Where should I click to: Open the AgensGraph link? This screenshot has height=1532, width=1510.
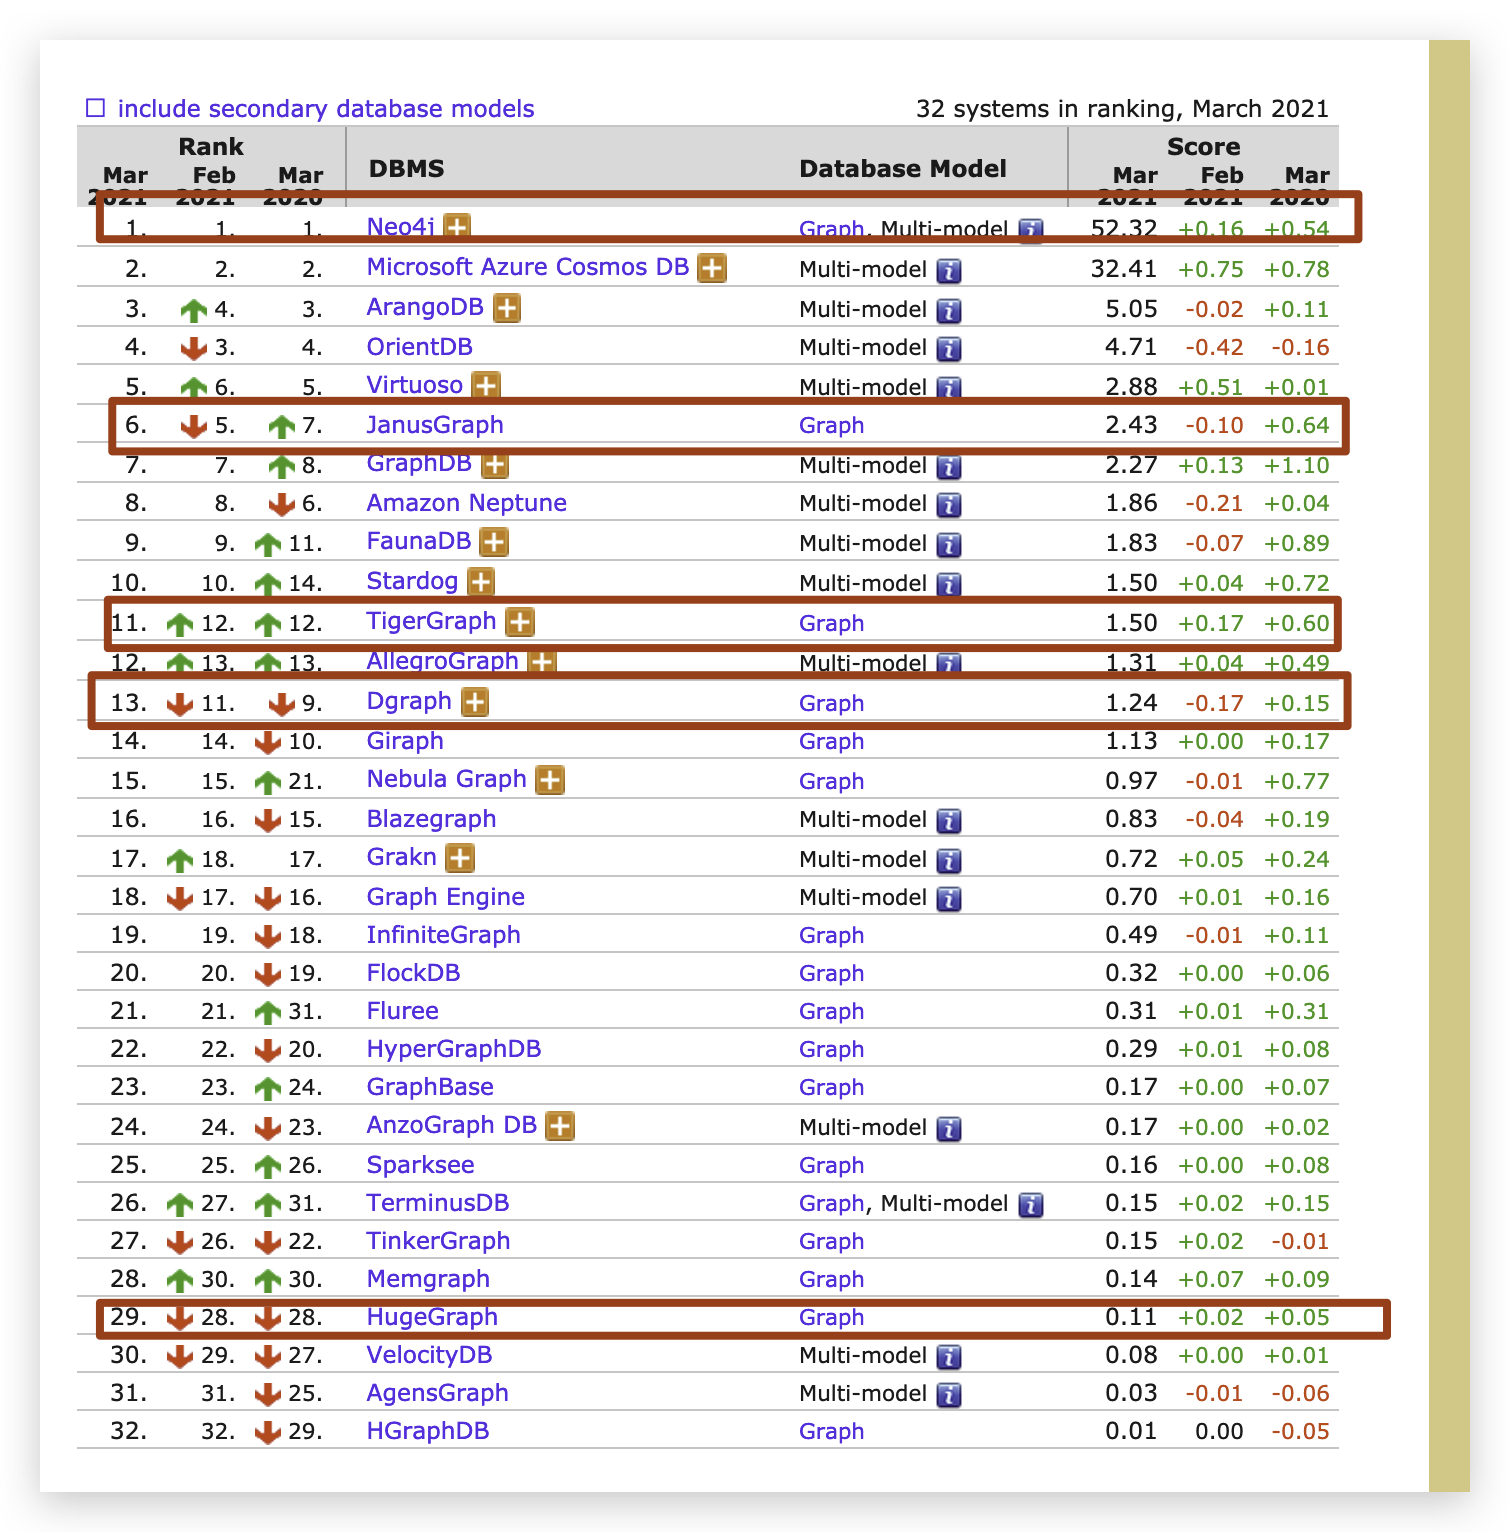(438, 1393)
